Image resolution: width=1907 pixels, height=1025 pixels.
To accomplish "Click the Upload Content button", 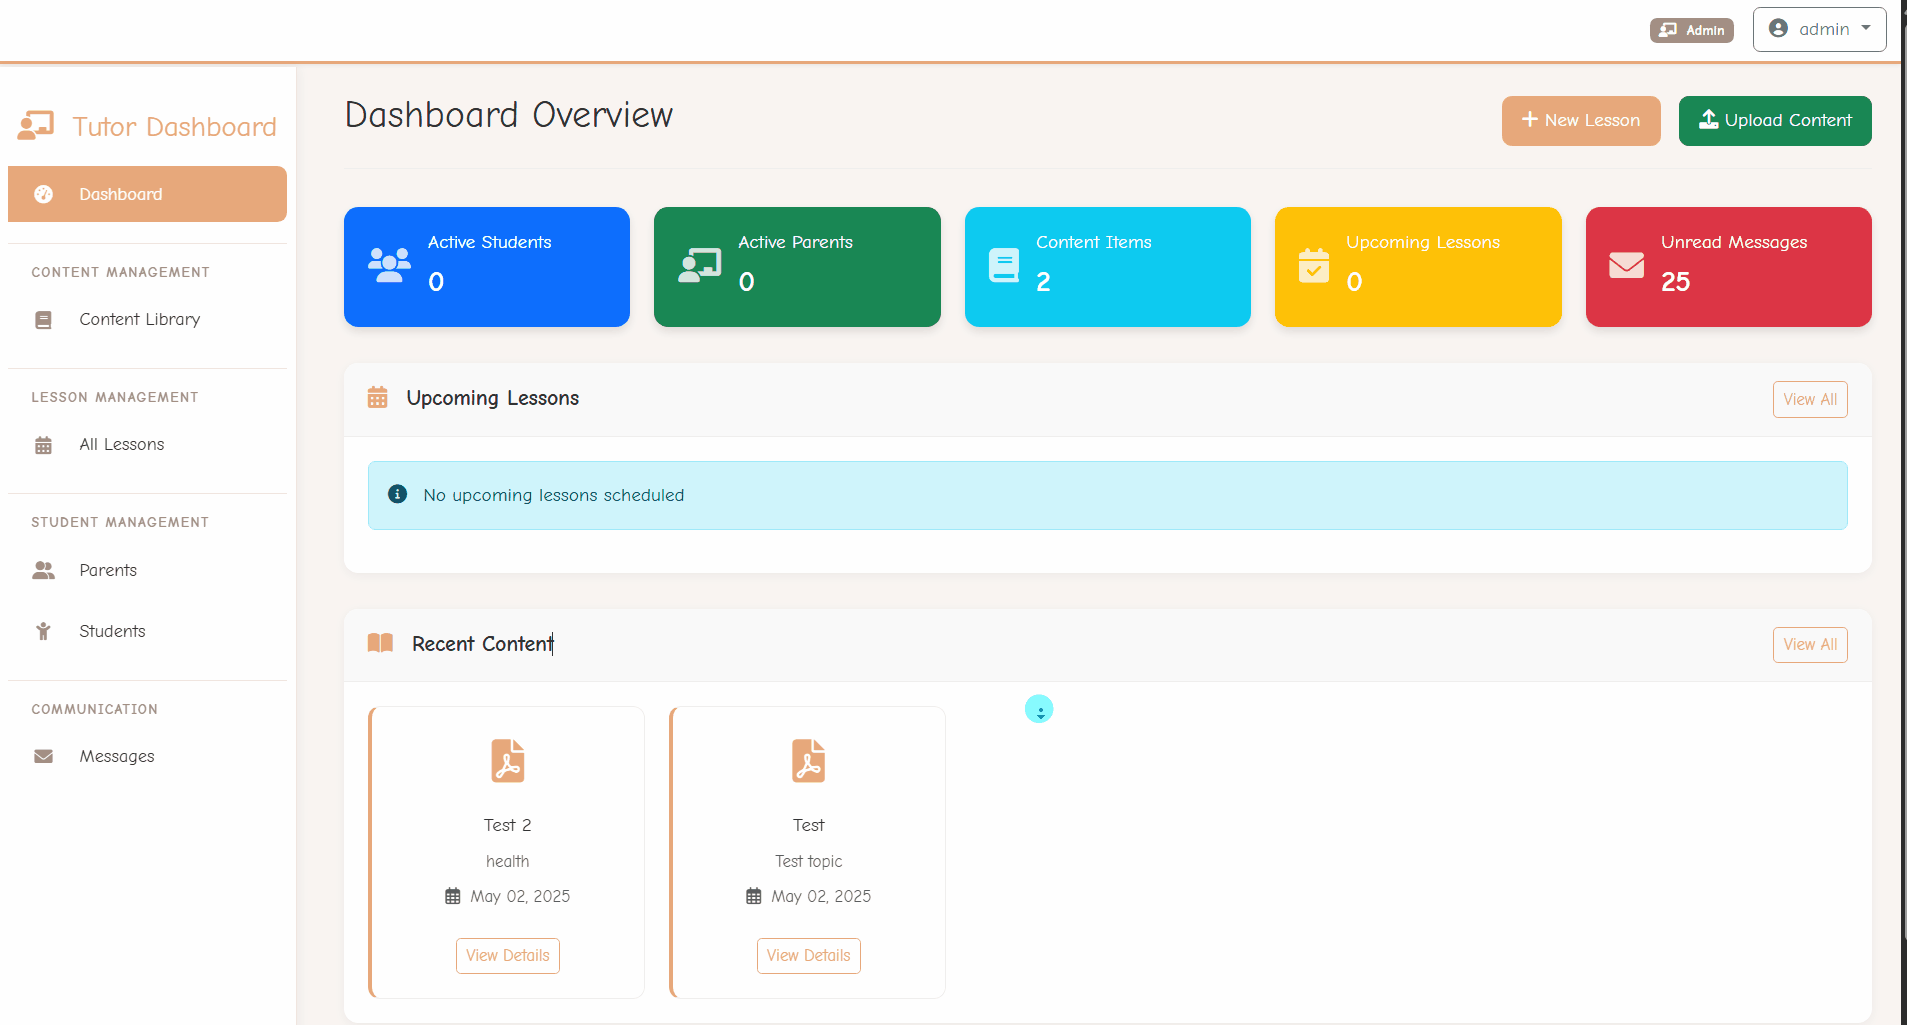I will 1774,121.
